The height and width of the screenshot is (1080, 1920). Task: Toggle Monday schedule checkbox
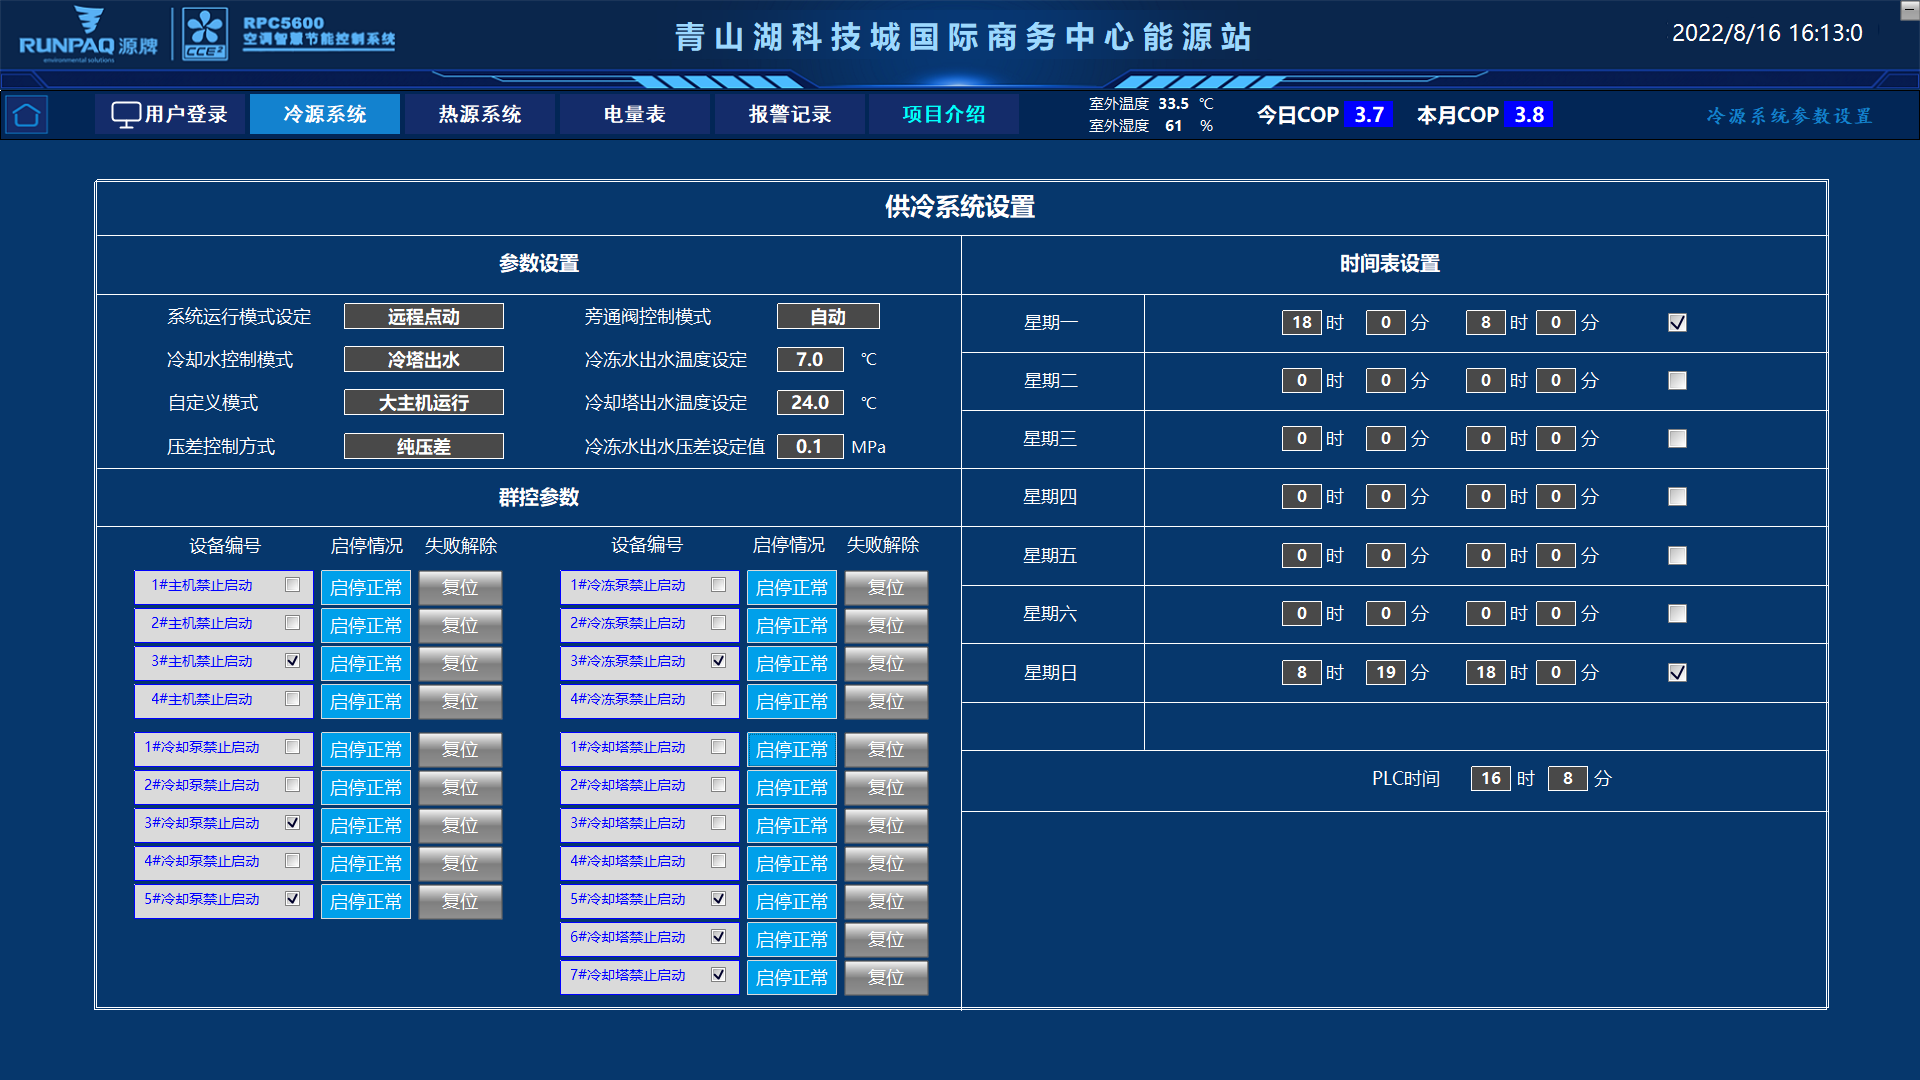[1677, 322]
